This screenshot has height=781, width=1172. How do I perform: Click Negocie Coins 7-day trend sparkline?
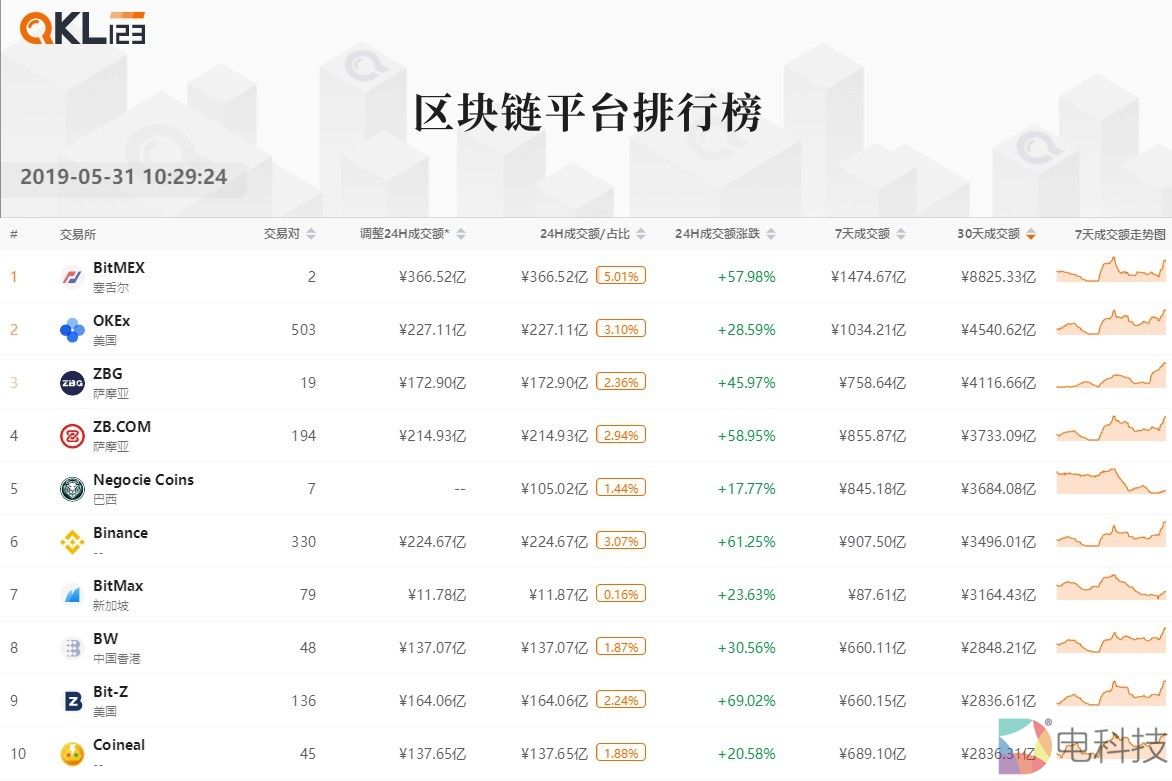click(1111, 481)
